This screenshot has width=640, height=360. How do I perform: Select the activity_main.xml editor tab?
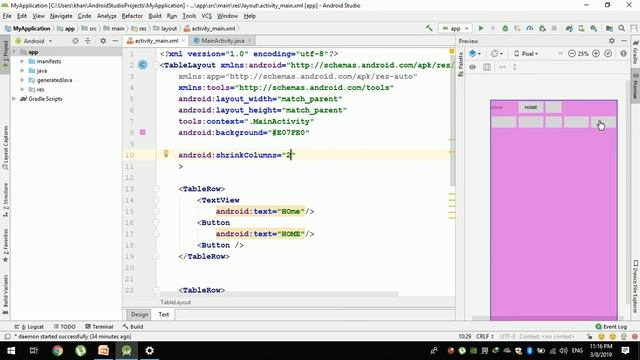[156, 40]
